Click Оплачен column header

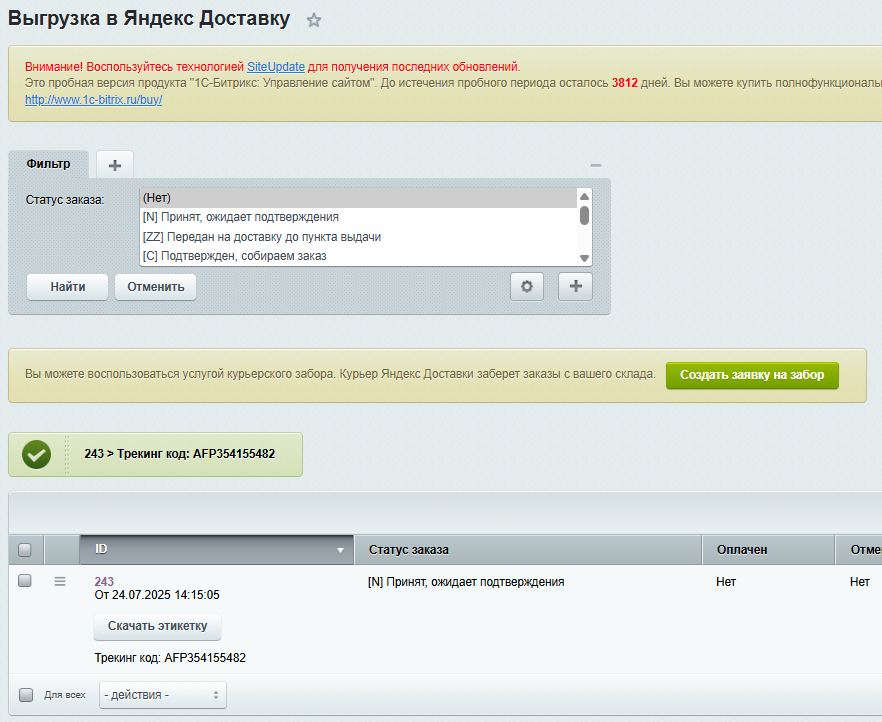(x=768, y=549)
